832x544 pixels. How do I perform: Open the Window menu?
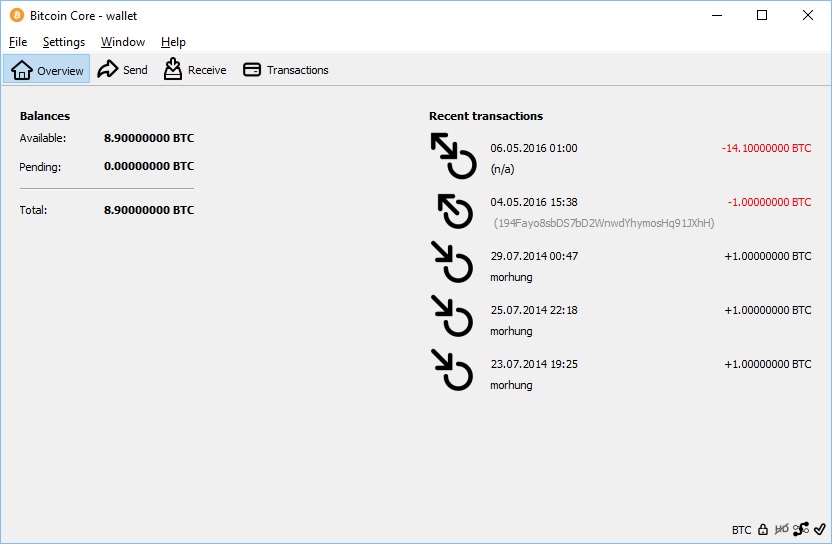(x=123, y=42)
